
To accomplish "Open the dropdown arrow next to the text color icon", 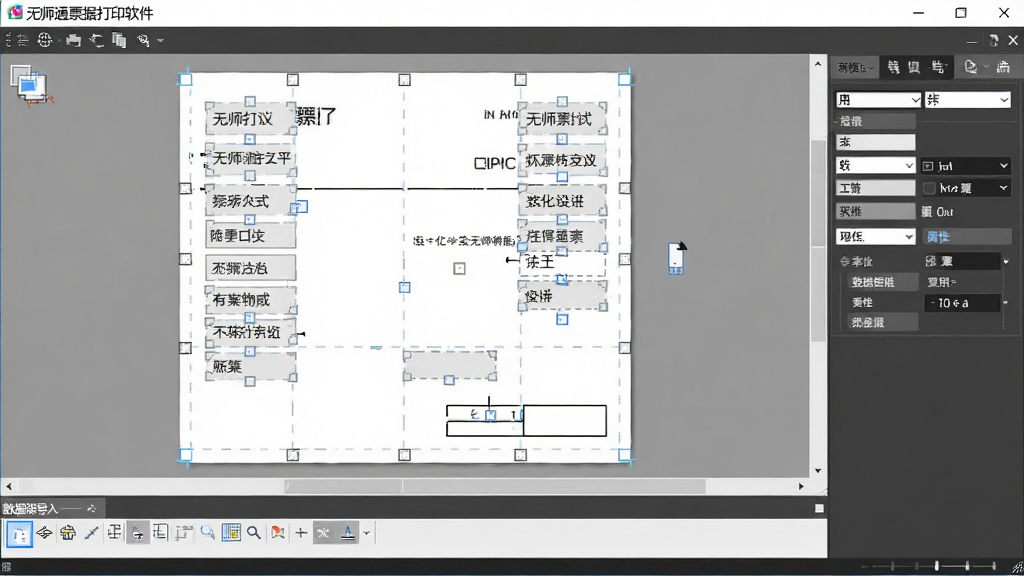I will (x=366, y=534).
